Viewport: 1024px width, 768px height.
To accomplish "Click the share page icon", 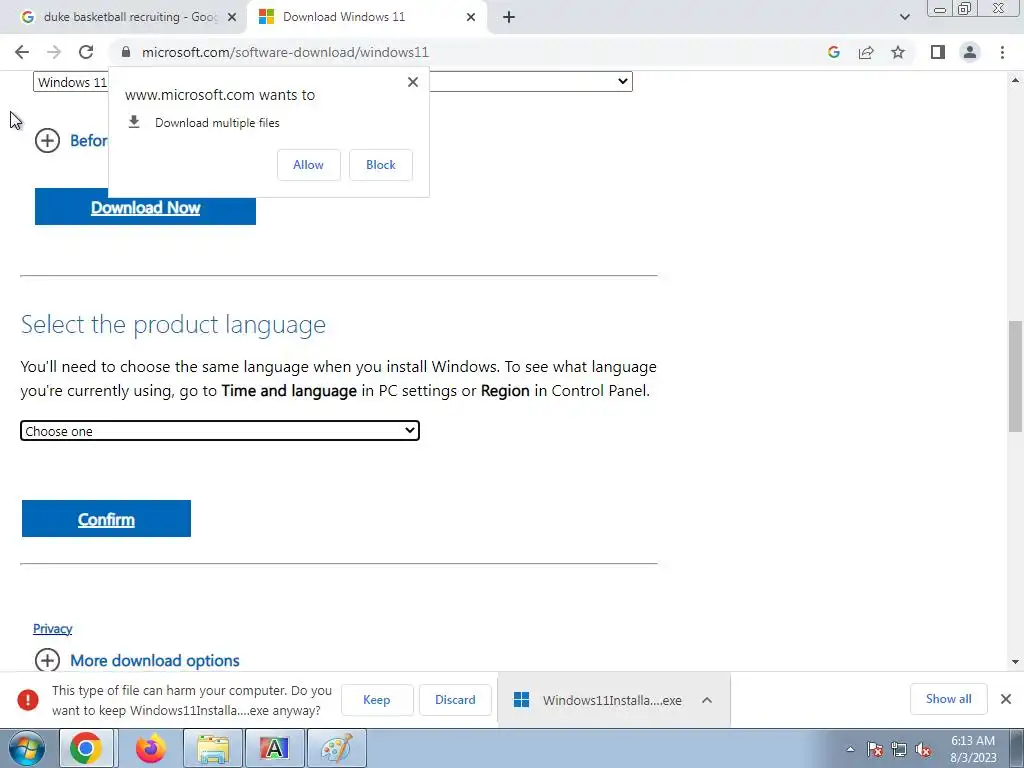I will tap(866, 52).
